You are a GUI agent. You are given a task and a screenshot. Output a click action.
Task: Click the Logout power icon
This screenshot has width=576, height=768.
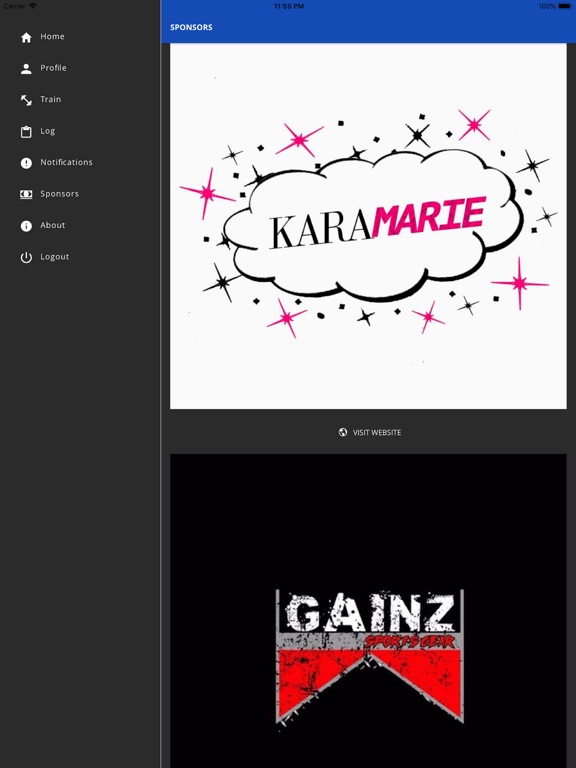(x=26, y=257)
